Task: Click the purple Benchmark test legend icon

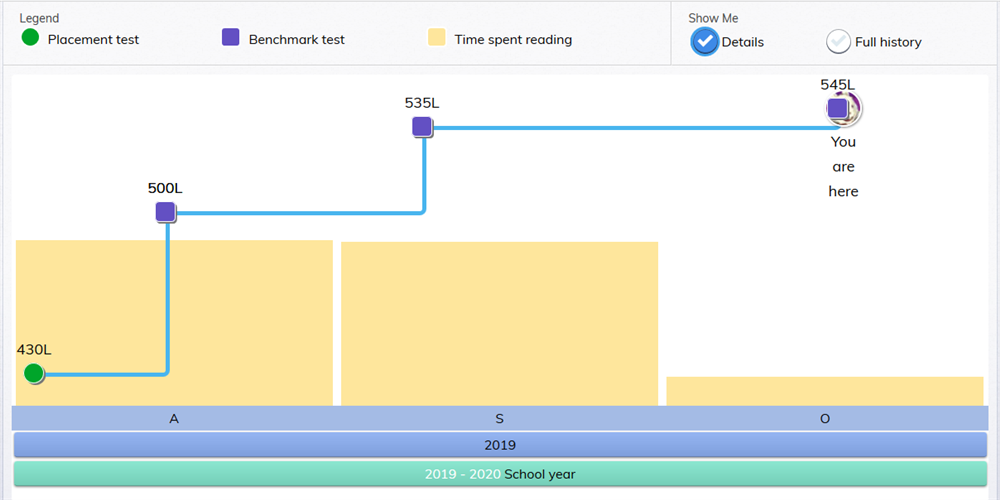Action: coord(231,39)
